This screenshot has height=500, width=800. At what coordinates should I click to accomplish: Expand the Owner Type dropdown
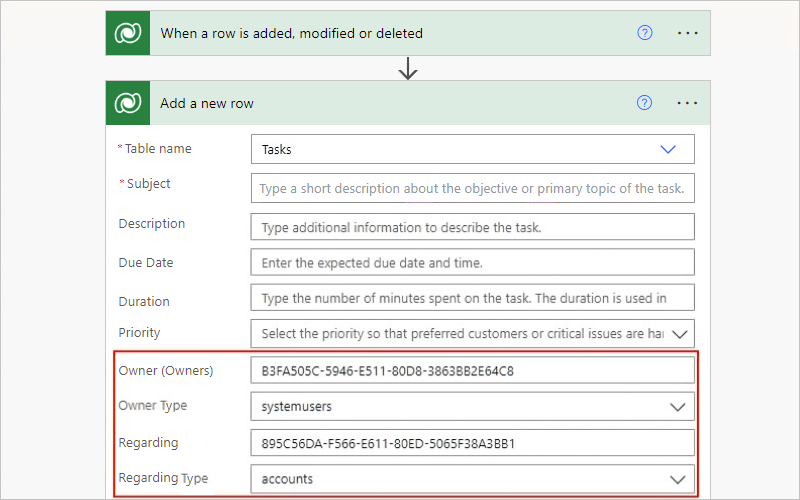click(x=679, y=407)
